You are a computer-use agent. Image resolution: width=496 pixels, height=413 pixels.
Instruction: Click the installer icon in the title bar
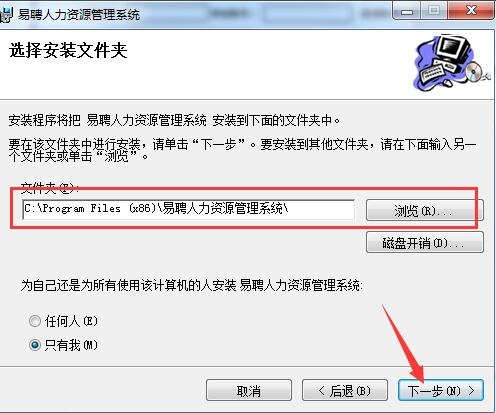click(x=6, y=15)
